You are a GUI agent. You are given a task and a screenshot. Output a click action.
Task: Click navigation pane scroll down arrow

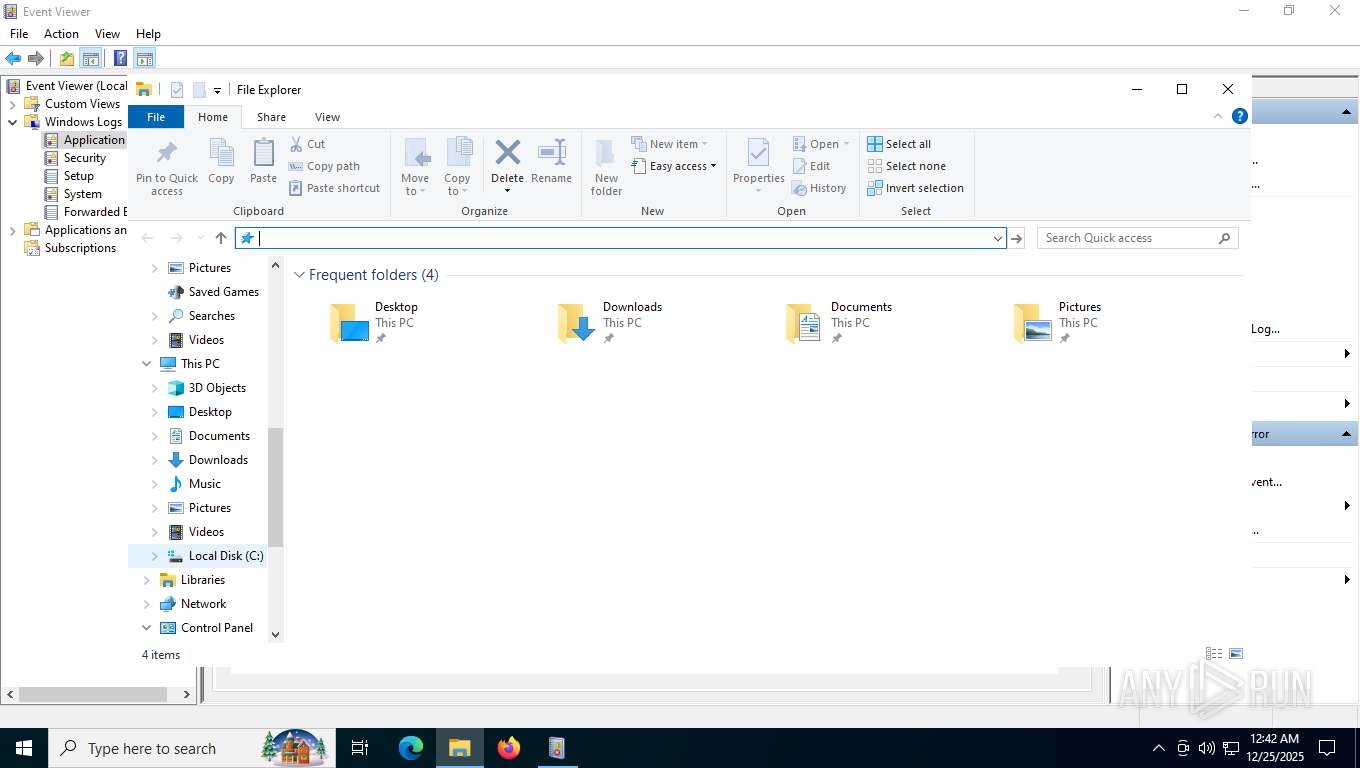click(276, 635)
